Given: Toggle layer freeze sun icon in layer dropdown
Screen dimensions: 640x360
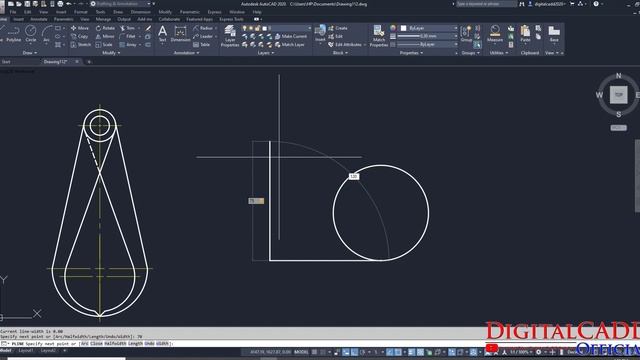Looking at the screenshot, I should pyautogui.click(x=251, y=28).
